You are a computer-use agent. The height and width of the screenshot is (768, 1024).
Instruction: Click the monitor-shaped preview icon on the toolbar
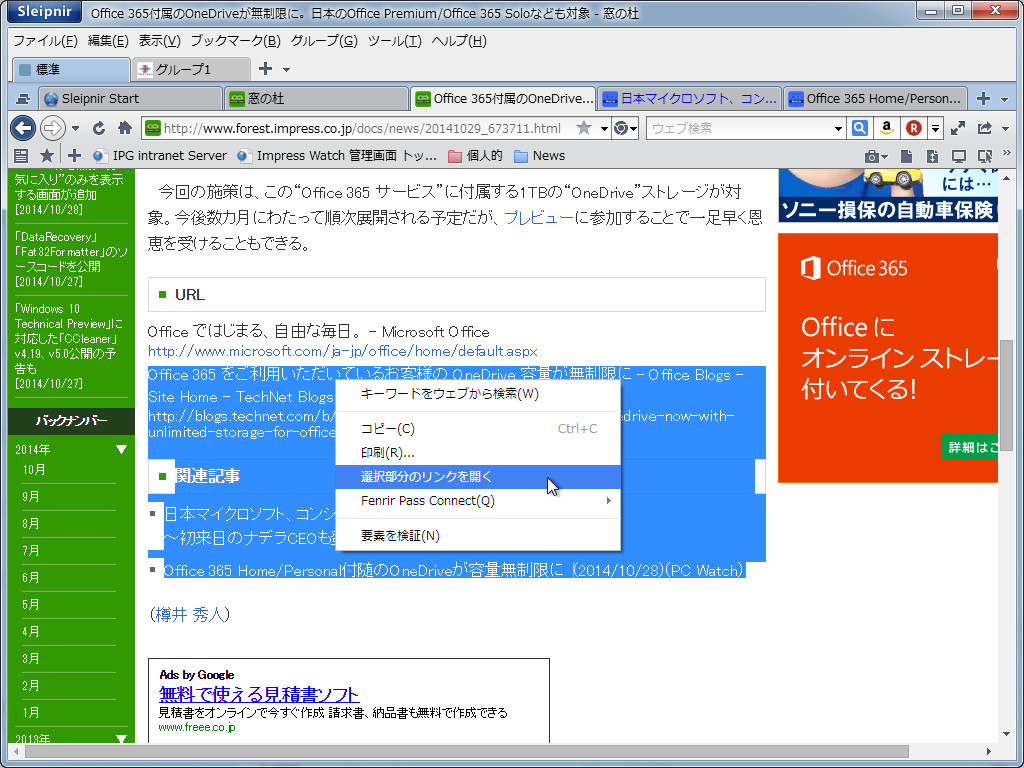958,156
